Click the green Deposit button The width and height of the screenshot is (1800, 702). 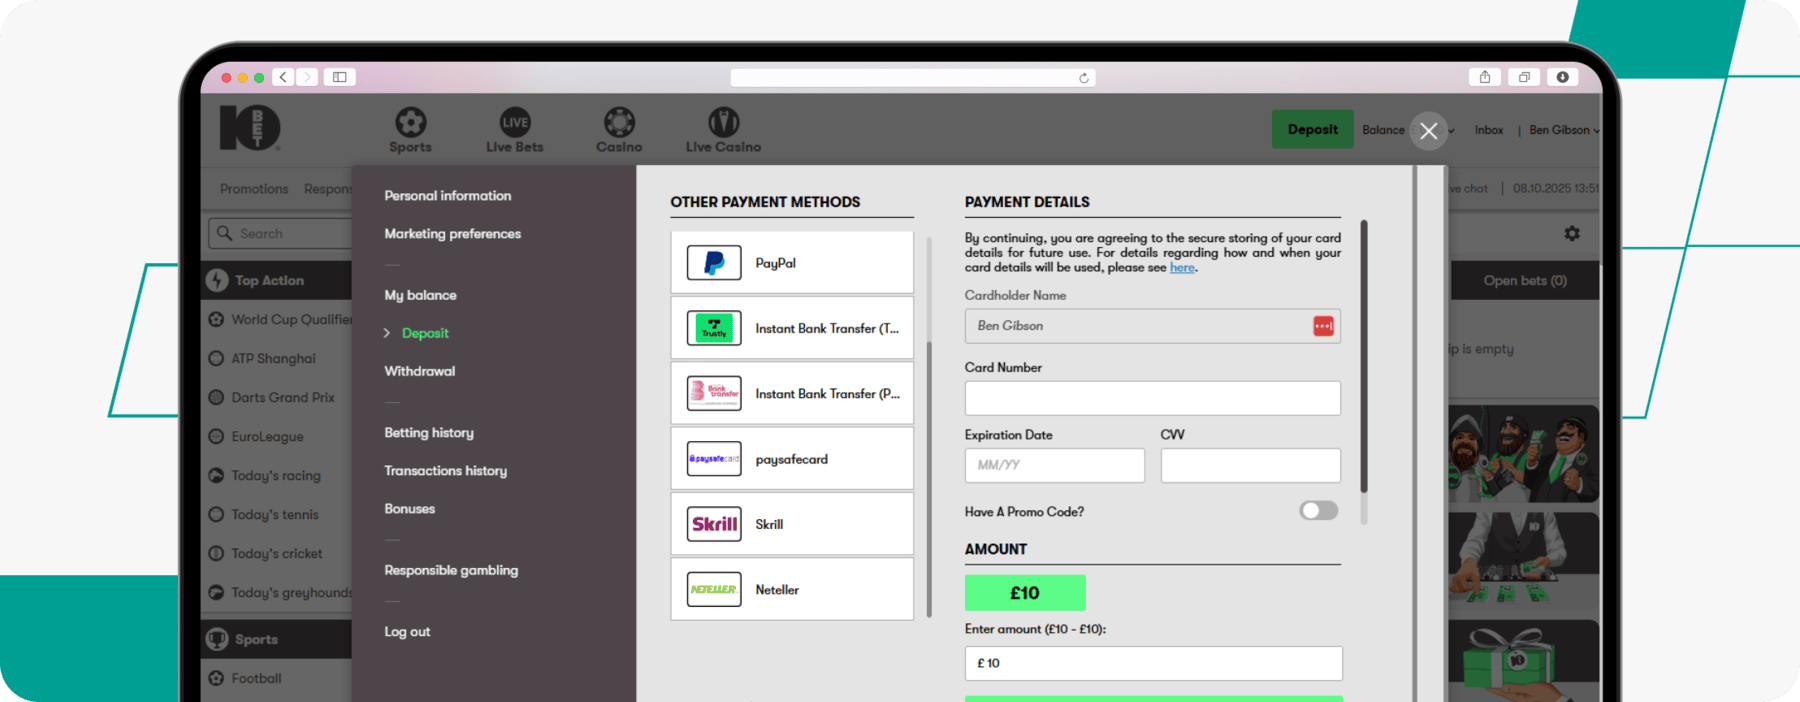[x=1312, y=129]
